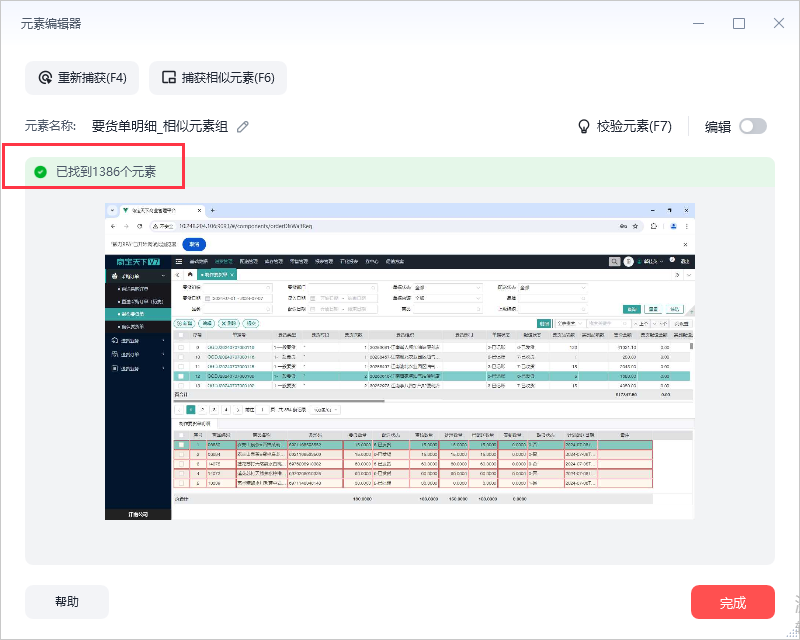Viewport: 800px width, 640px height.
Task: Open the page-size dropdown in the preview pagination
Action: [x=326, y=409]
